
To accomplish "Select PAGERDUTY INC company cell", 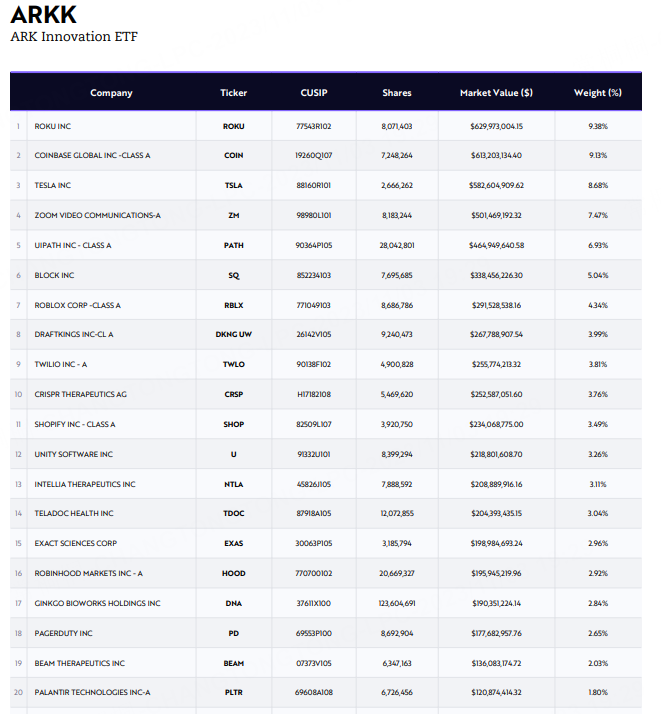I will (112, 633).
